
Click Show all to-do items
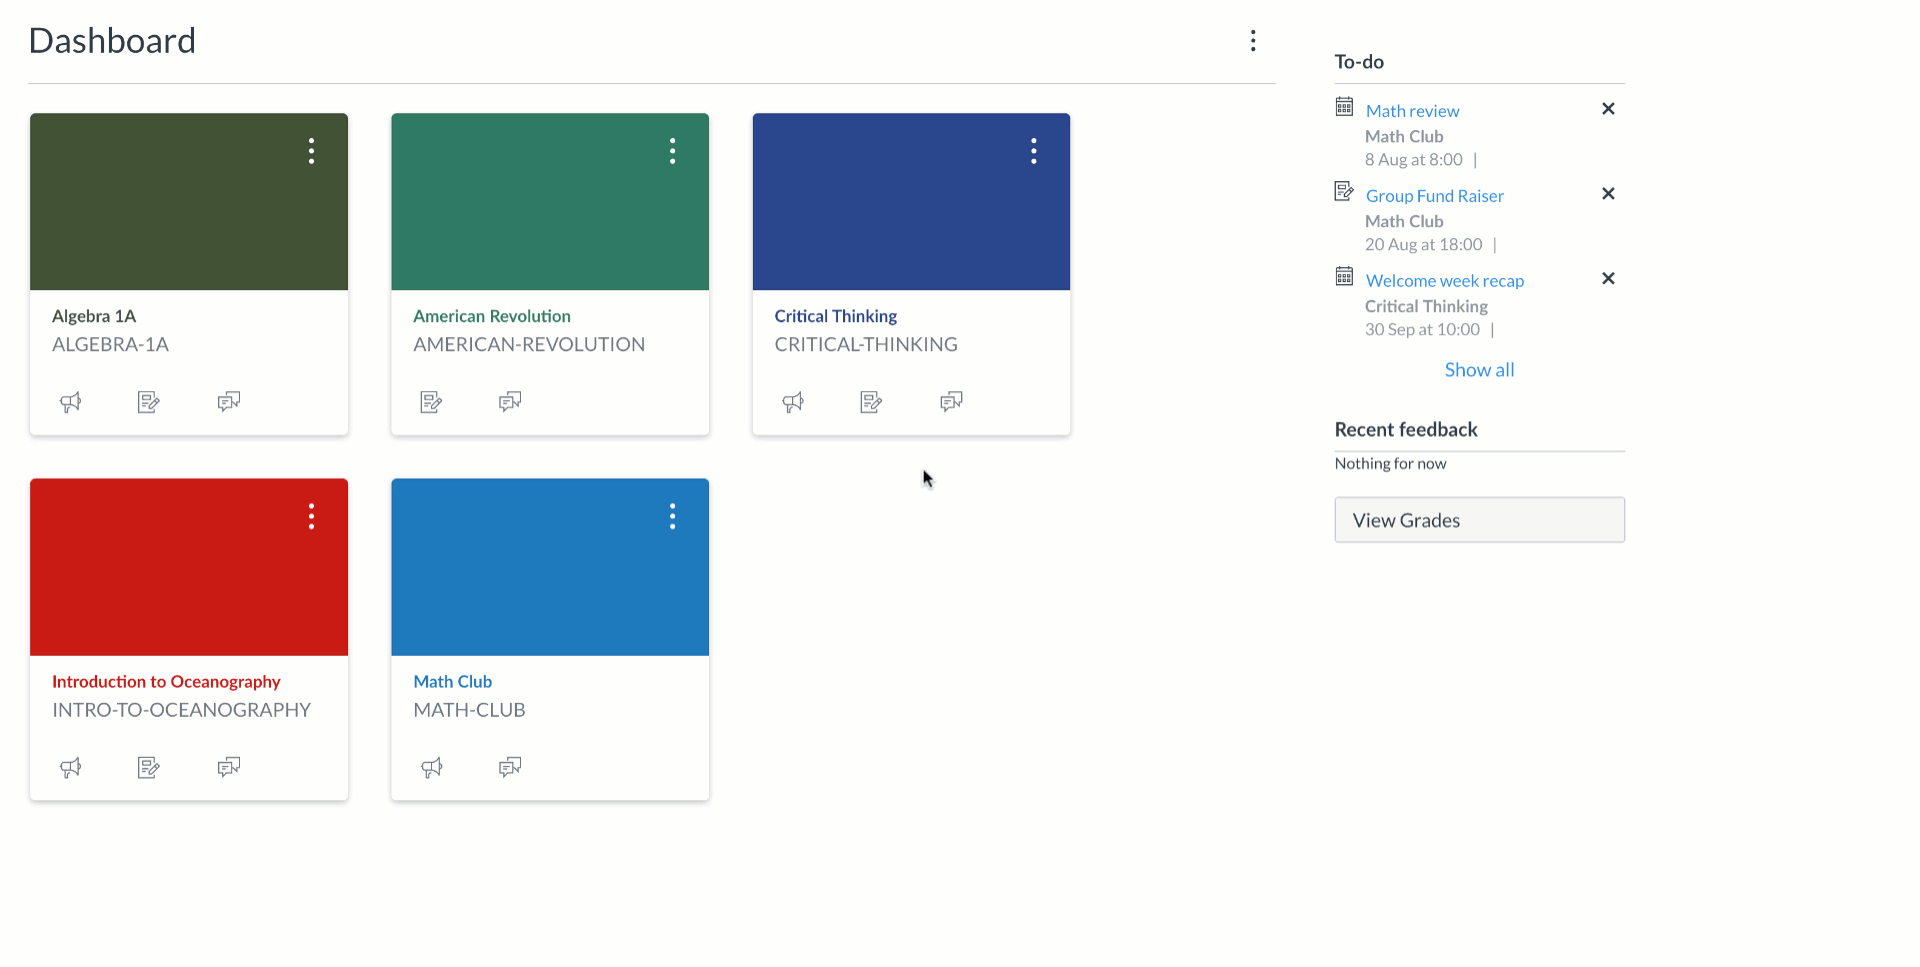1479,370
